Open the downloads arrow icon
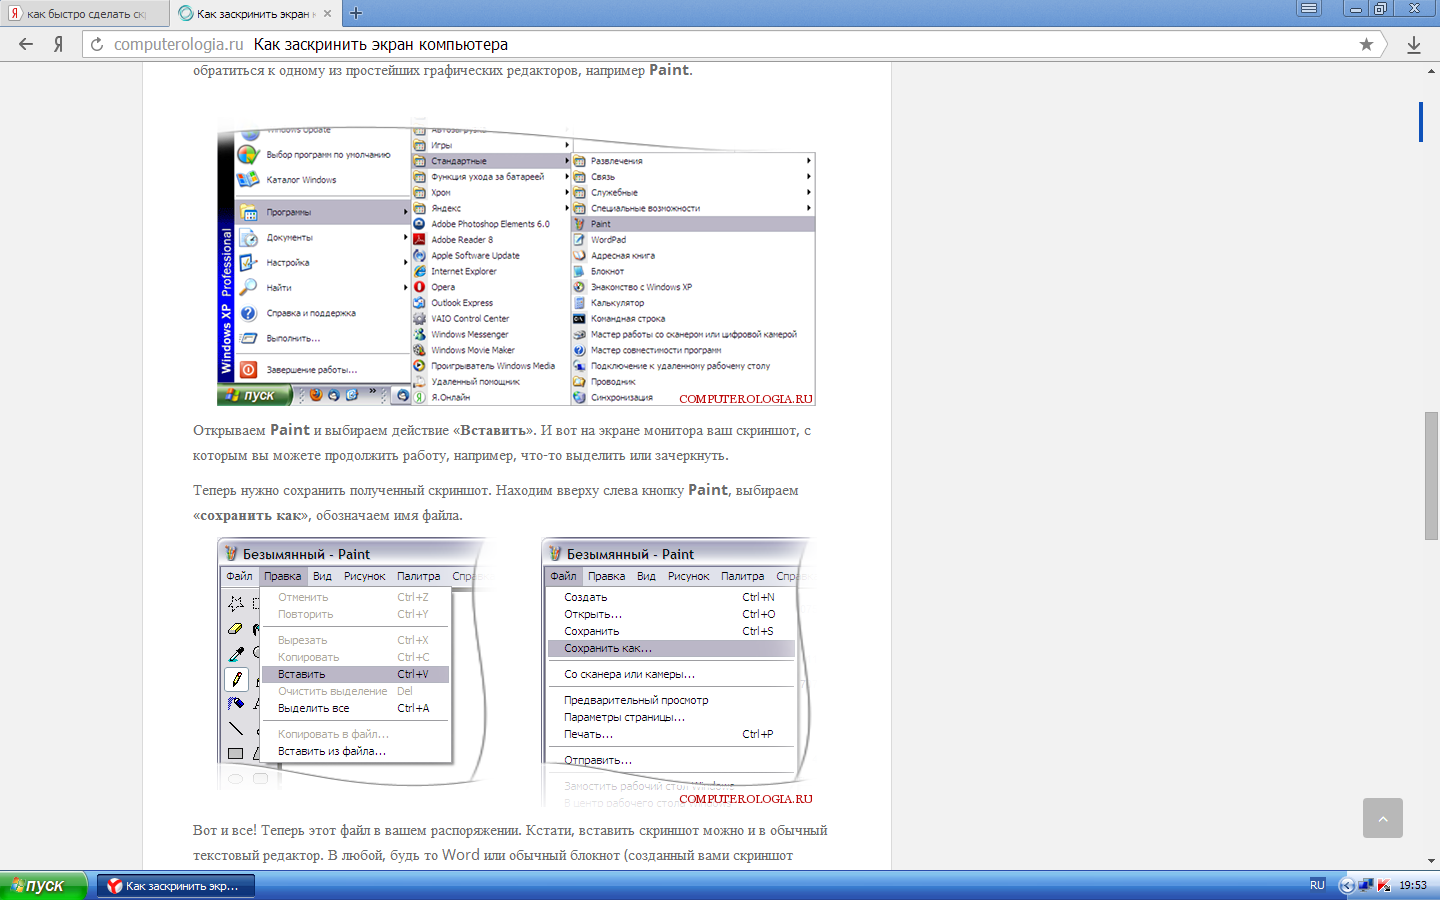 pos(1414,45)
